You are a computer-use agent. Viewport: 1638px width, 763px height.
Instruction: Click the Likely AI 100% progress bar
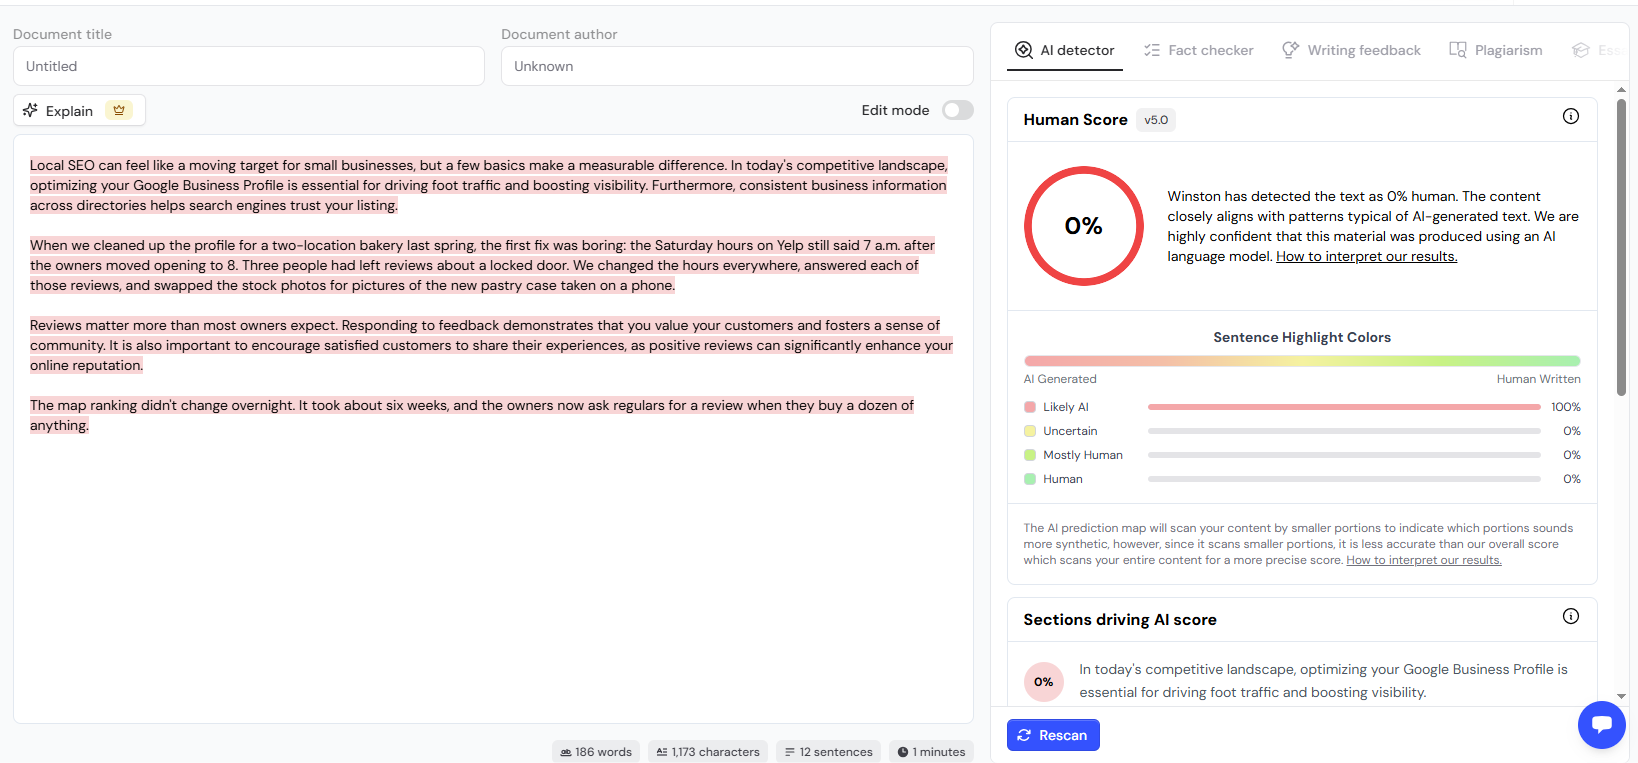pyautogui.click(x=1344, y=407)
